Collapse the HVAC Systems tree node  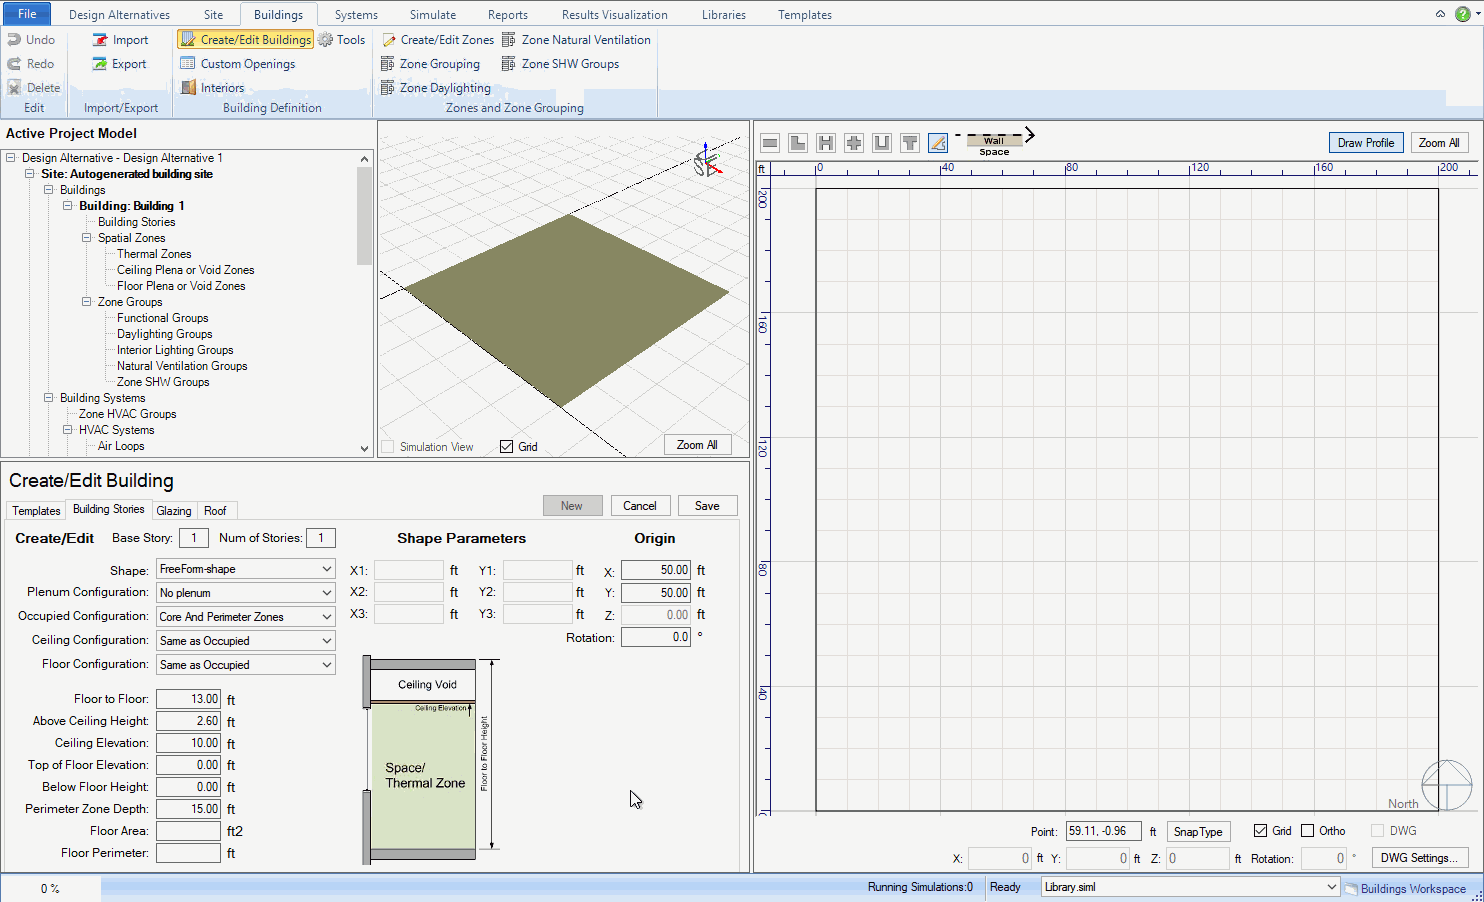(68, 430)
